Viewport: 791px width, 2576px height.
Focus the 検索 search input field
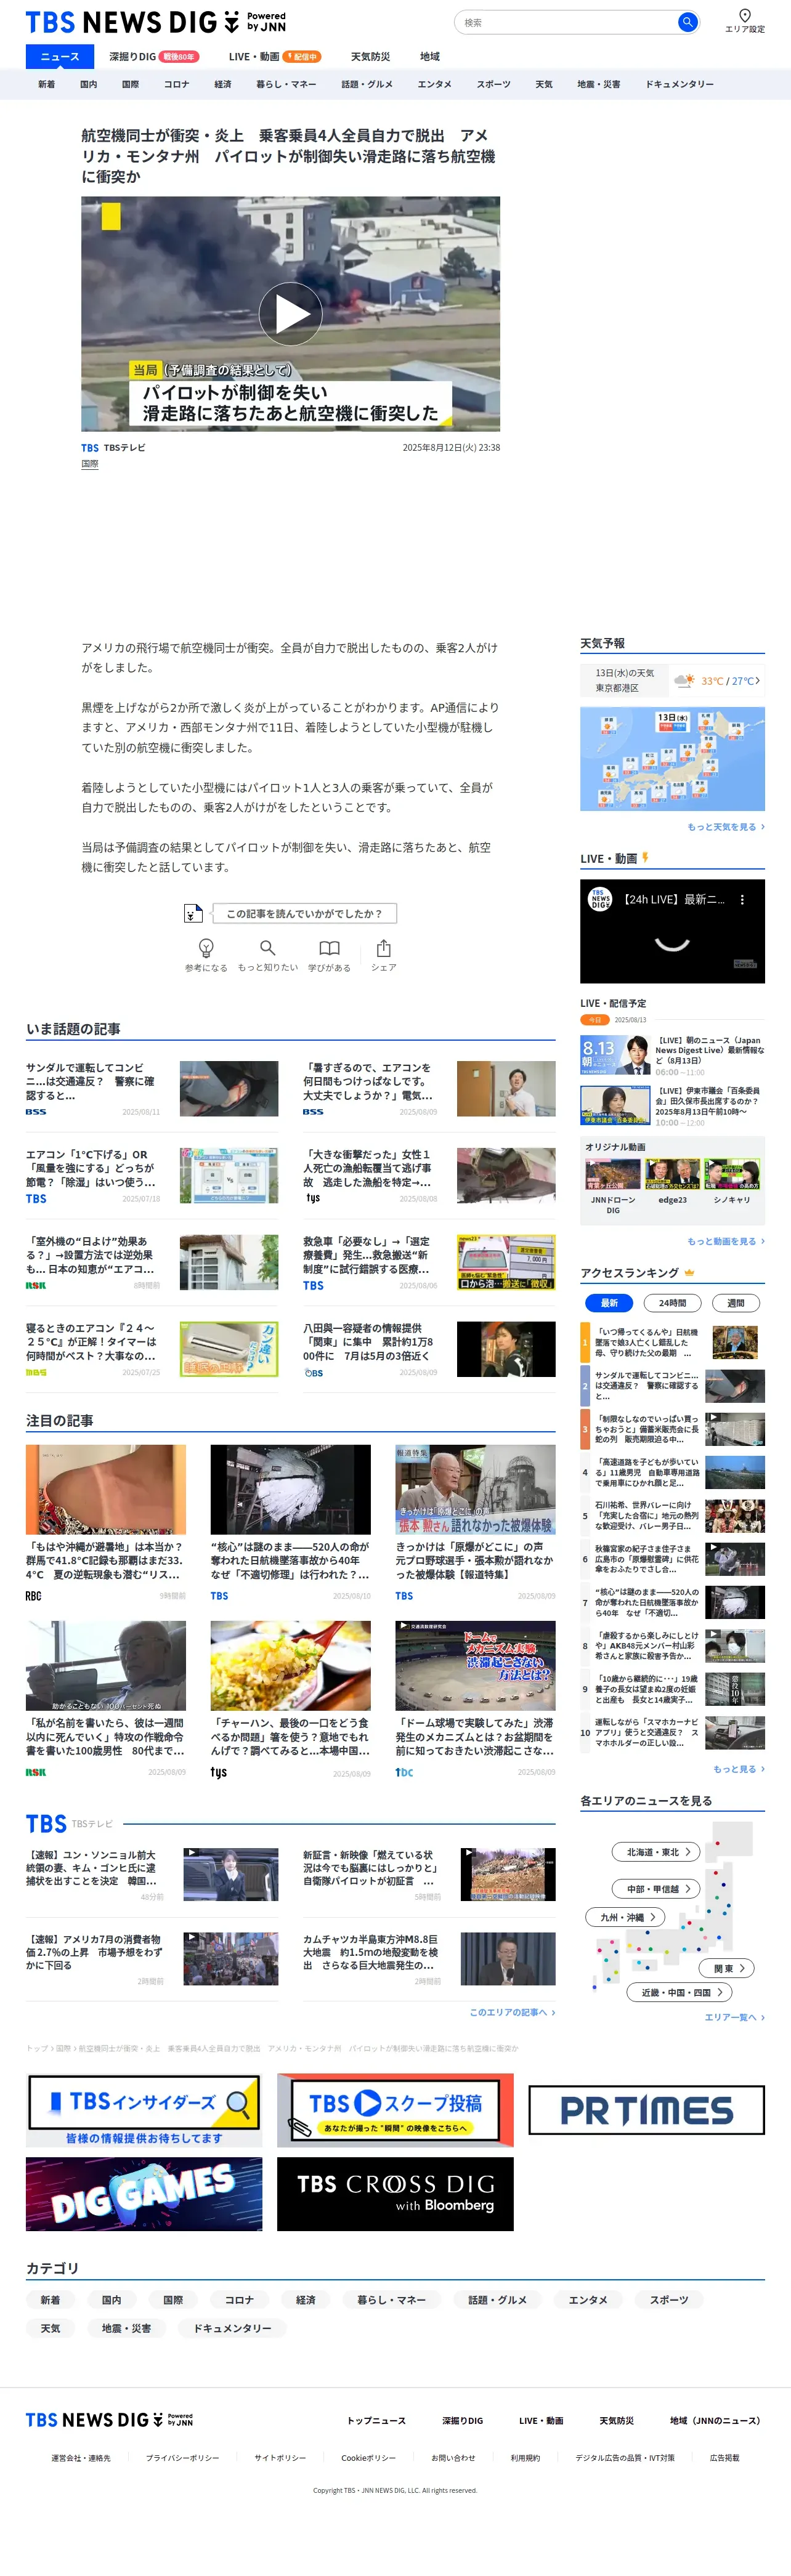click(566, 22)
